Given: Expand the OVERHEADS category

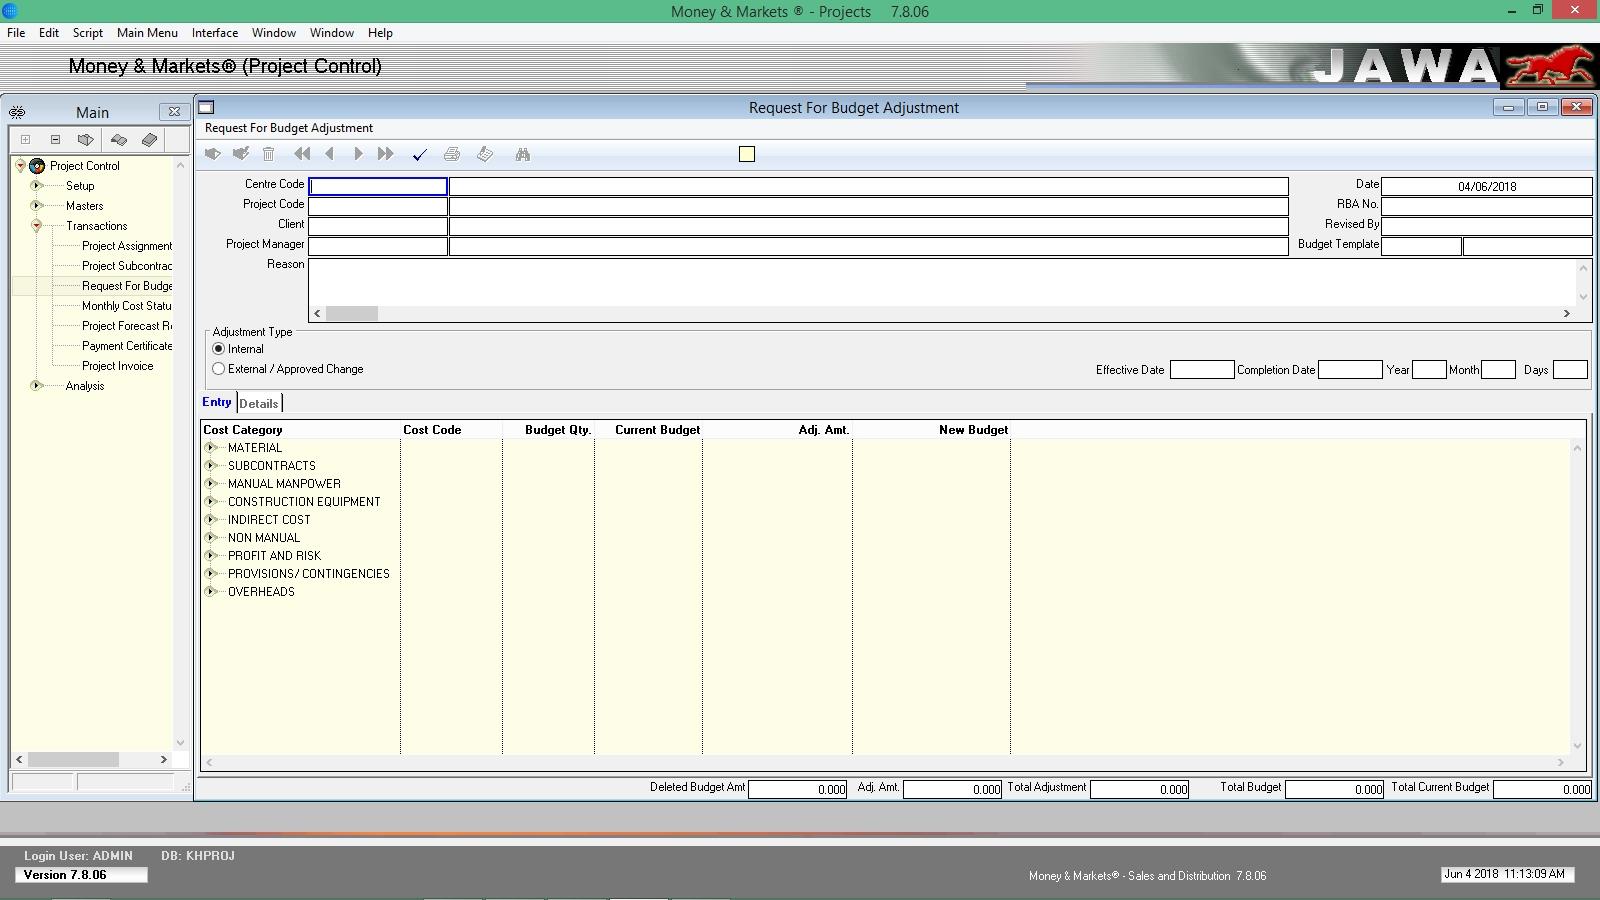Looking at the screenshot, I should point(211,592).
